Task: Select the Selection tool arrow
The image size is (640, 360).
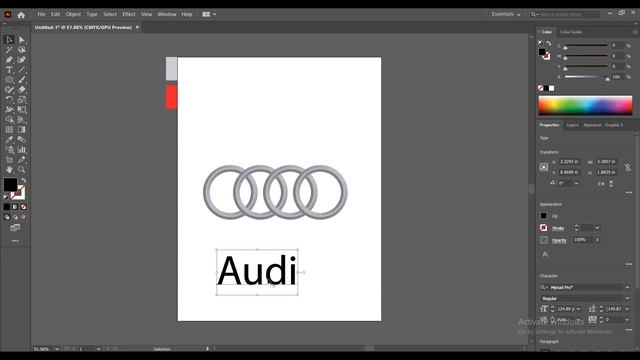Action: pos(9,40)
